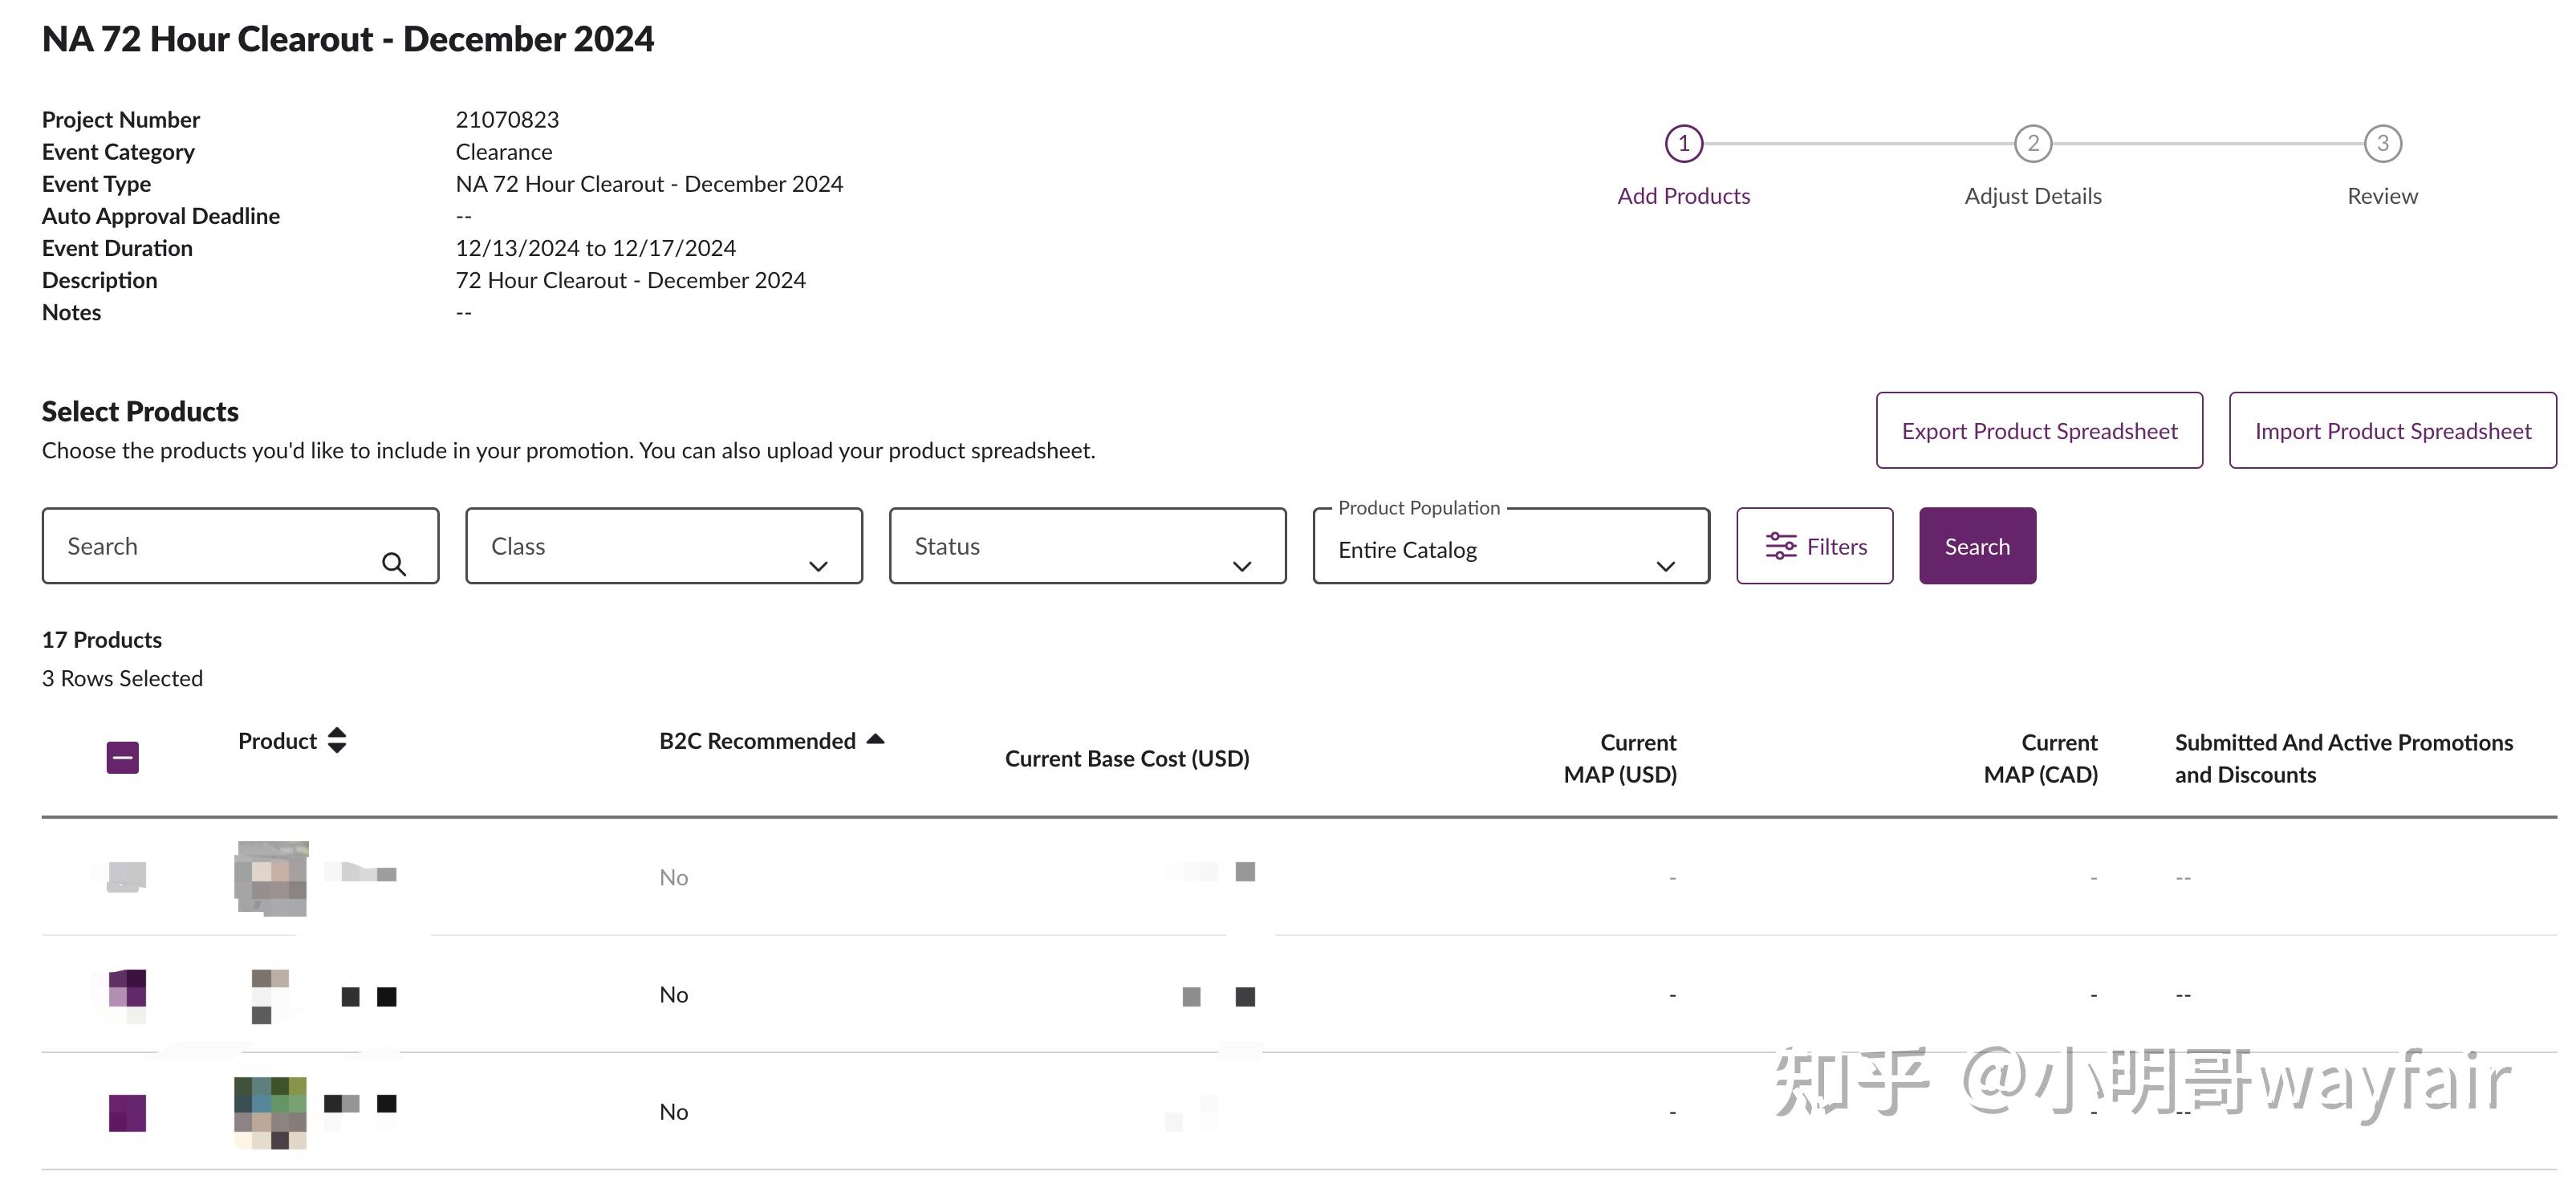Viewport: 2576px width, 1196px height.
Task: Open the Filters panel icon
Action: [x=1781, y=546]
